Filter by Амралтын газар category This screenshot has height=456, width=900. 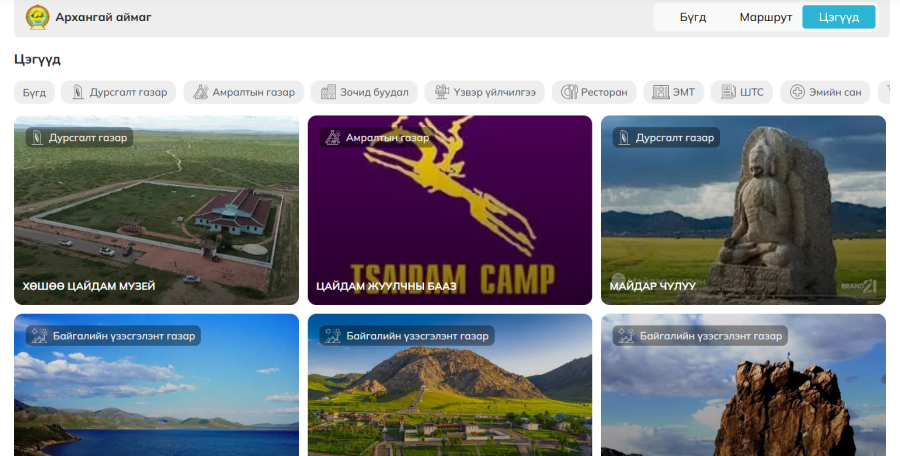pyautogui.click(x=243, y=92)
